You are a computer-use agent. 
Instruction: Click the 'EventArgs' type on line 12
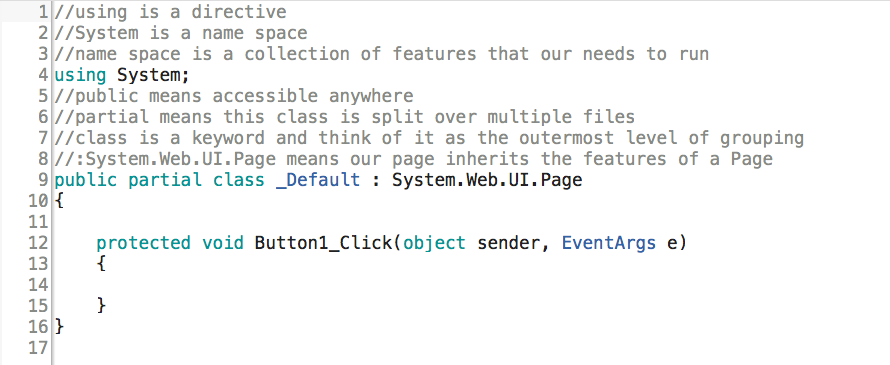click(x=608, y=243)
